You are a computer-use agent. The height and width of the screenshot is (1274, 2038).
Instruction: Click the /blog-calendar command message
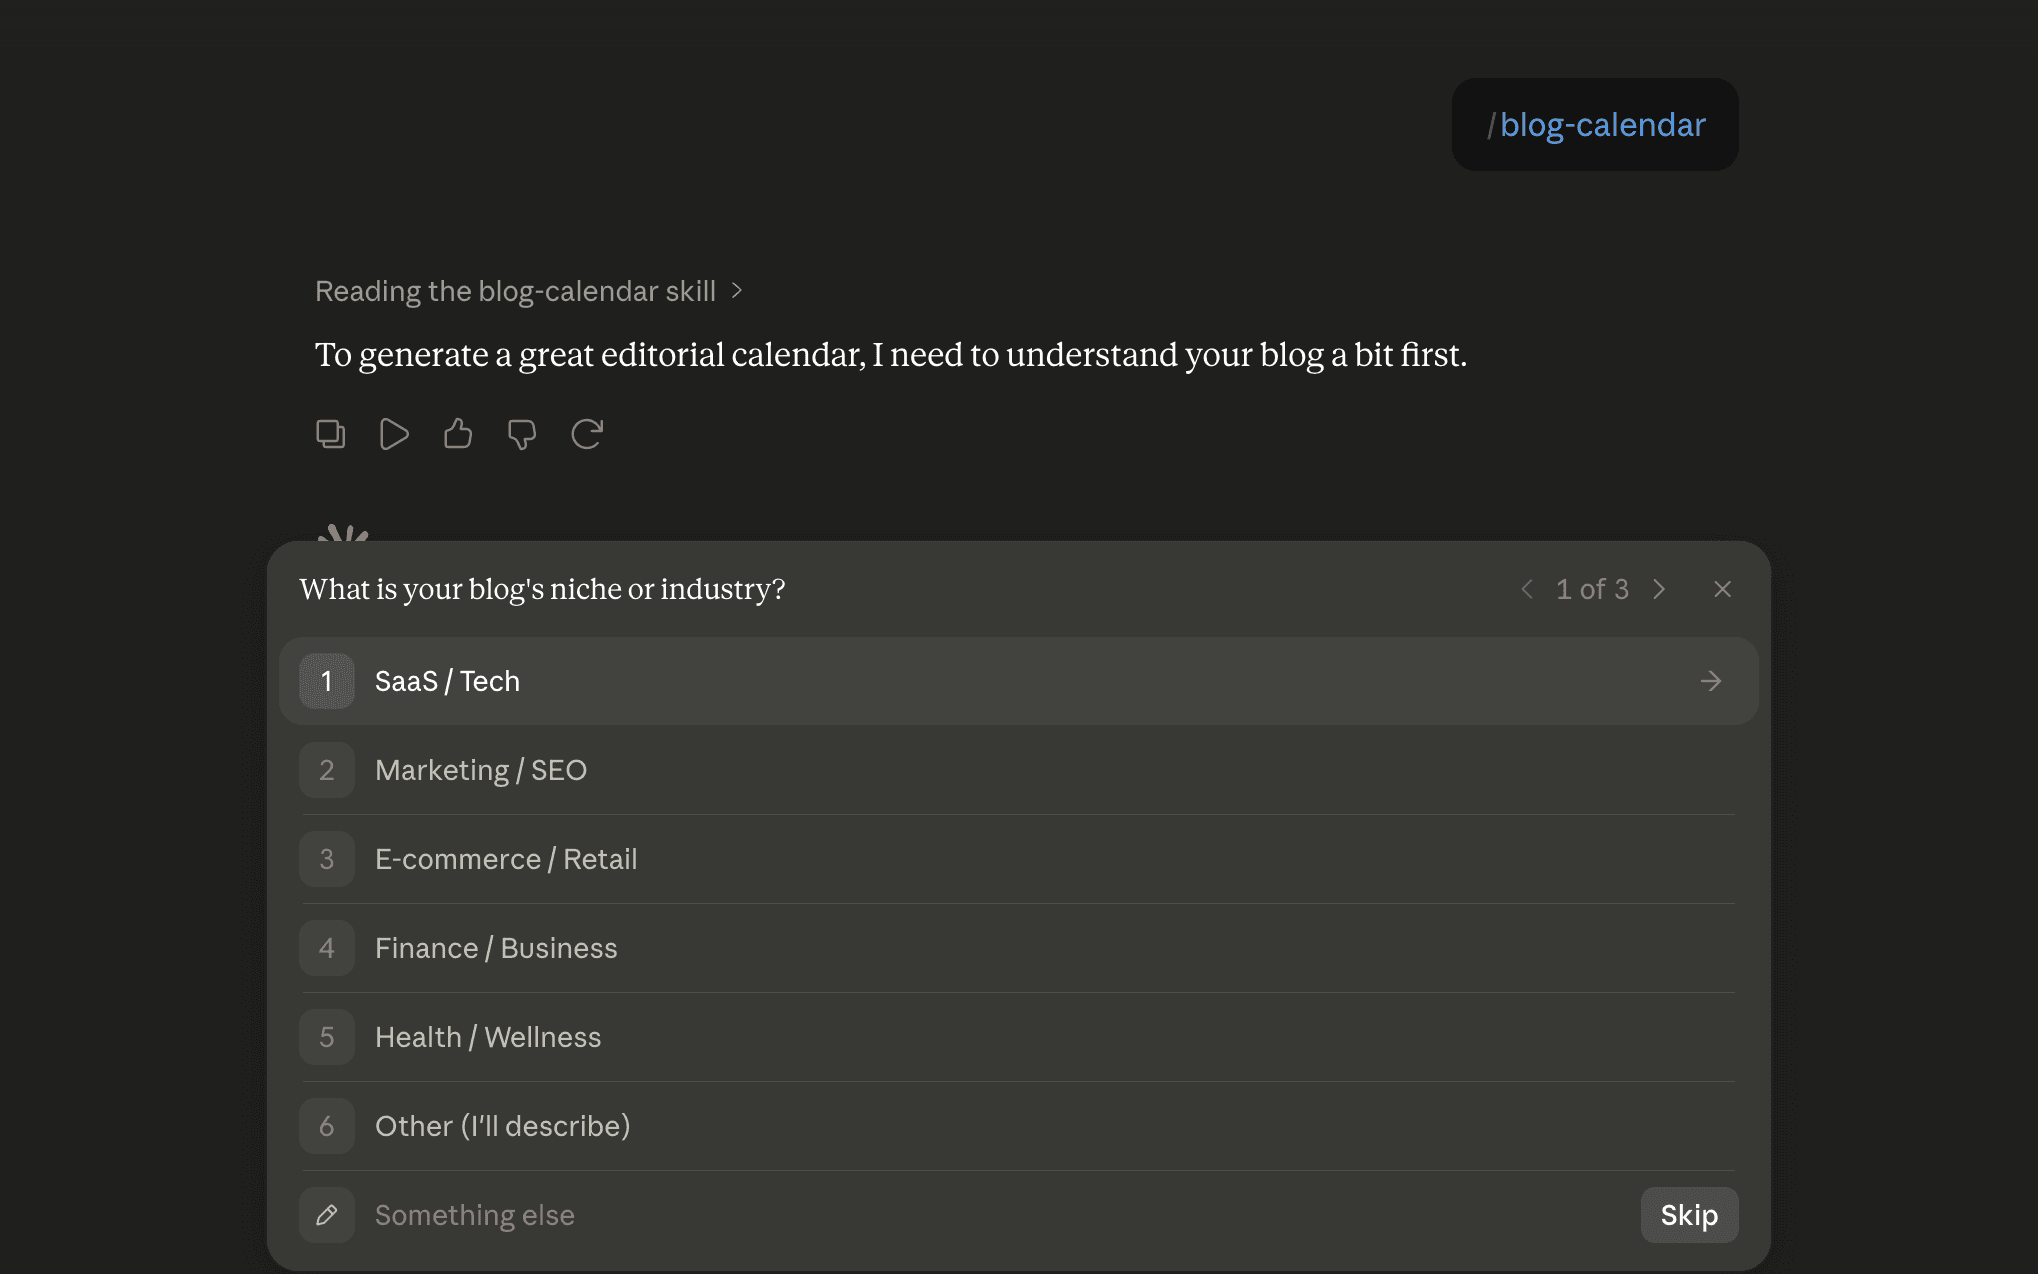click(x=1595, y=125)
